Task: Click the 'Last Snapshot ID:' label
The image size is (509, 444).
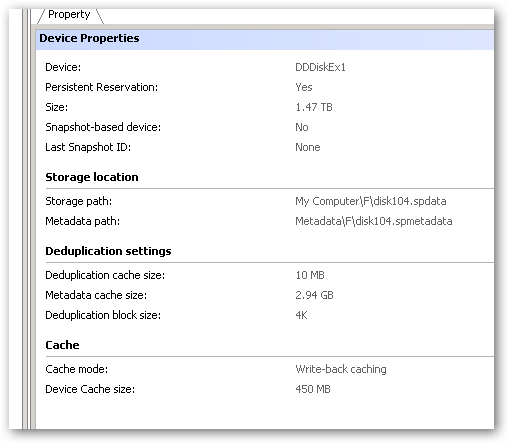Action: pos(88,147)
